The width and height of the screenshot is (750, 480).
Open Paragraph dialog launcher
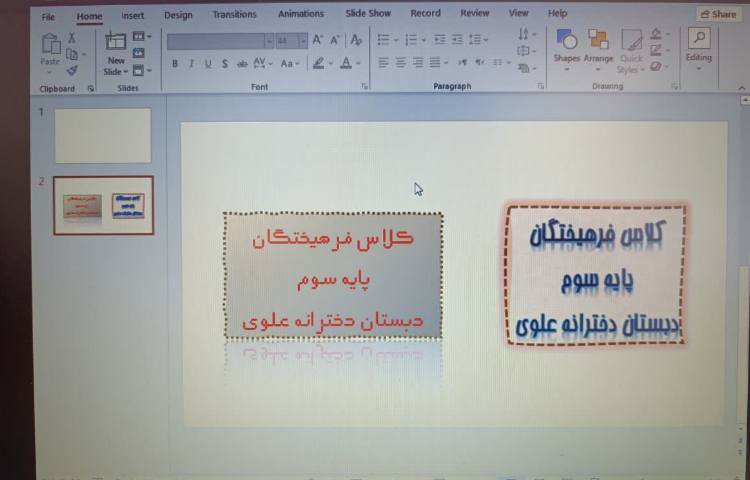[x=541, y=86]
